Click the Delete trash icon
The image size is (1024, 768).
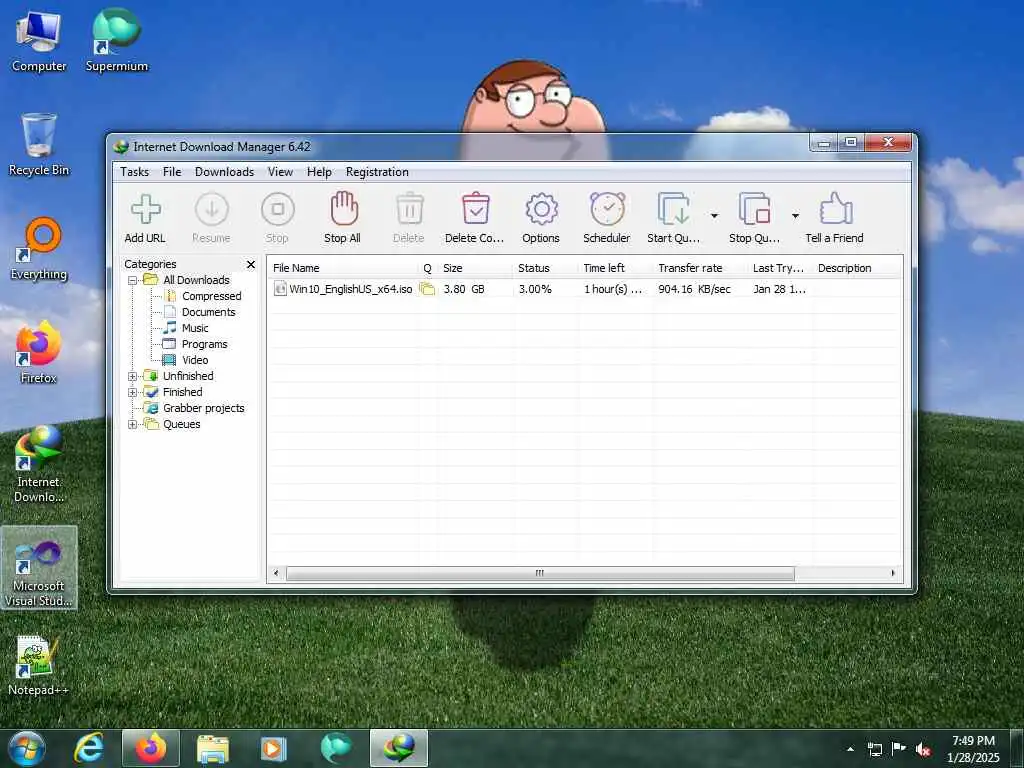click(x=409, y=209)
